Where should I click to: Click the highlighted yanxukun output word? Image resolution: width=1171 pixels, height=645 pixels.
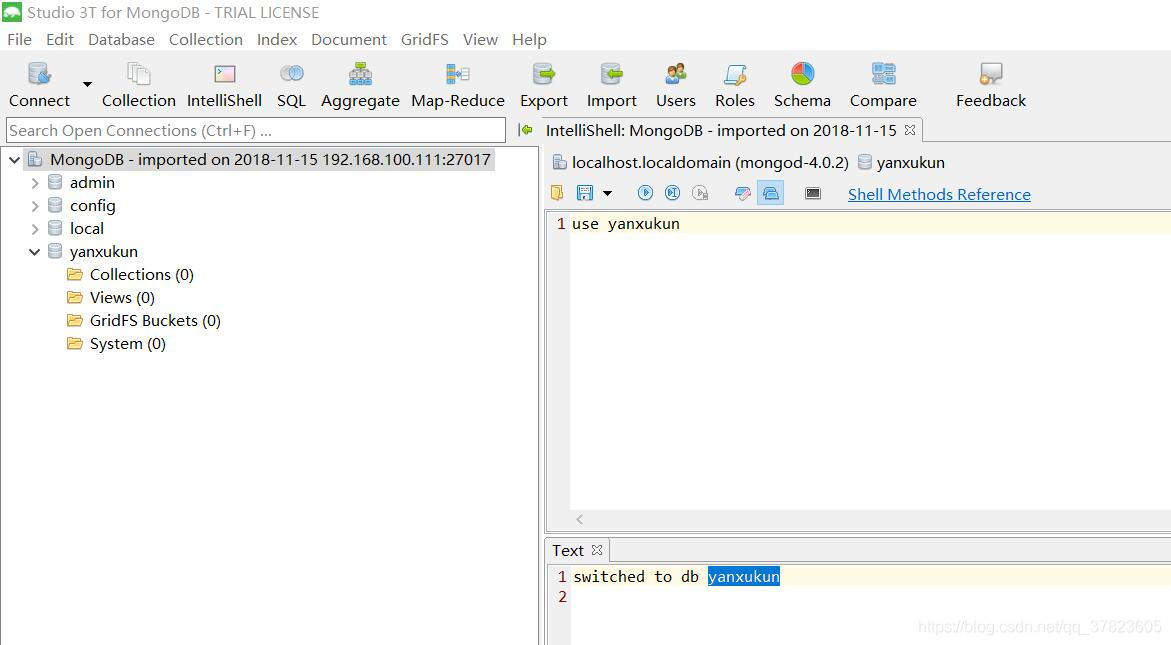744,577
